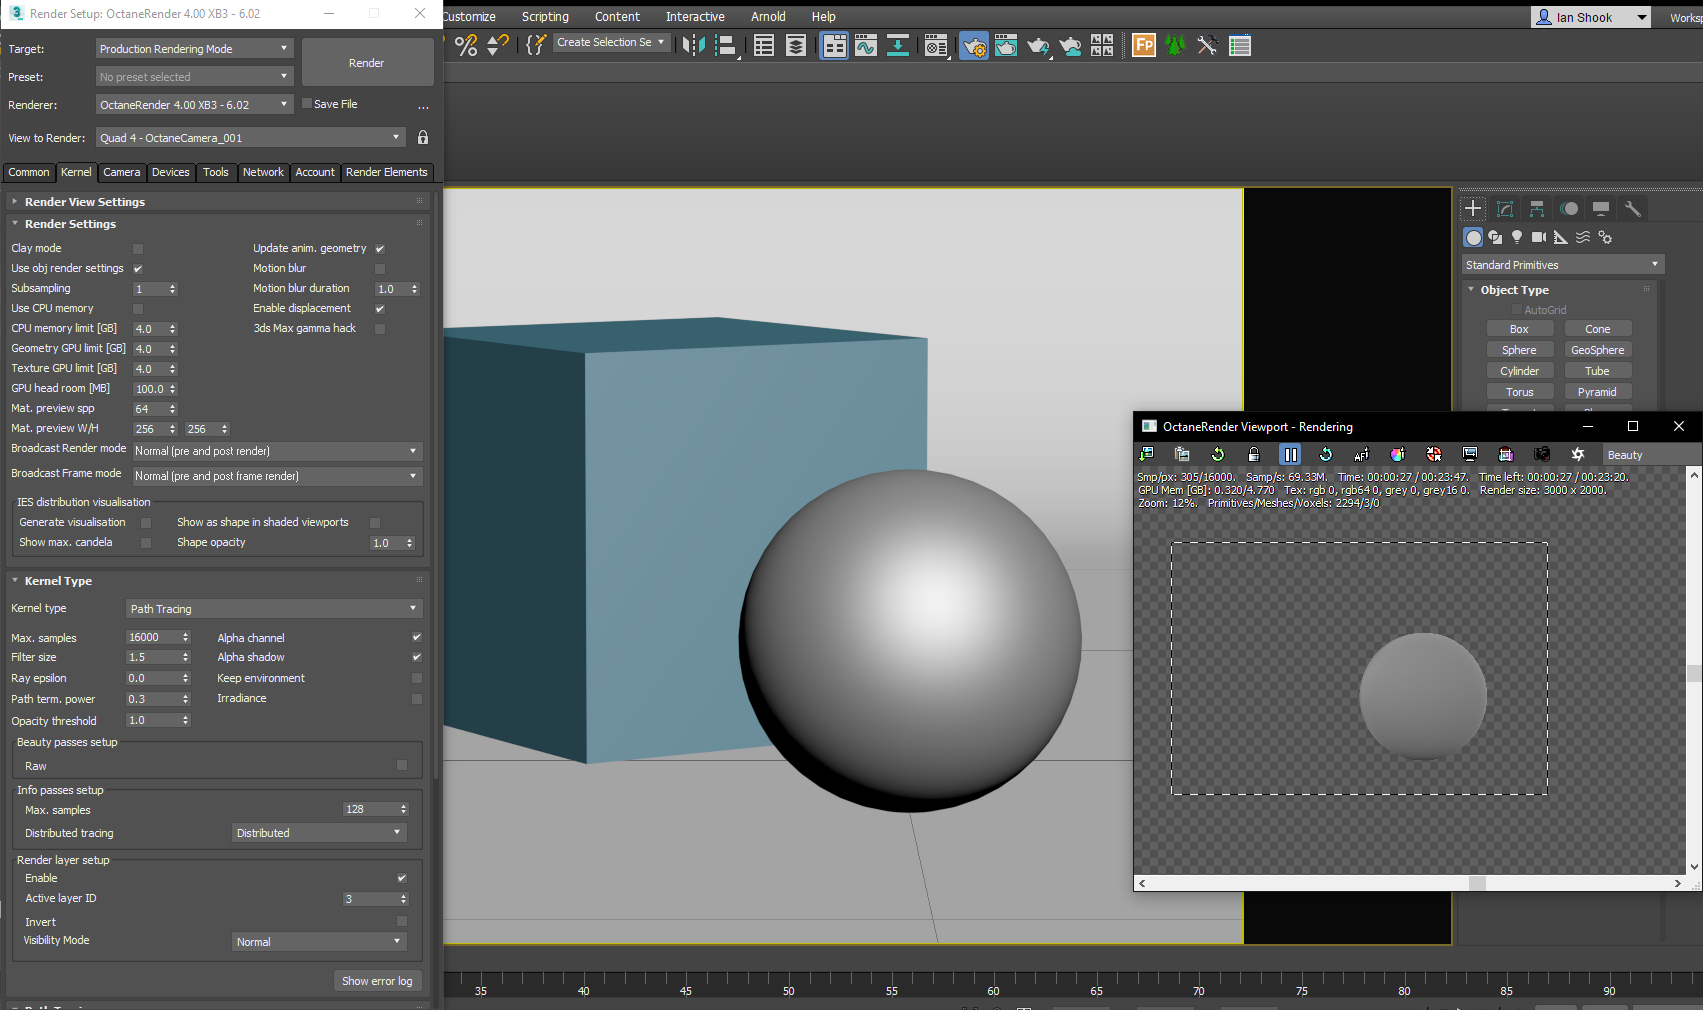The width and height of the screenshot is (1703, 1010).
Task: Uncheck the Alpha channel checkbox
Action: 417,638
